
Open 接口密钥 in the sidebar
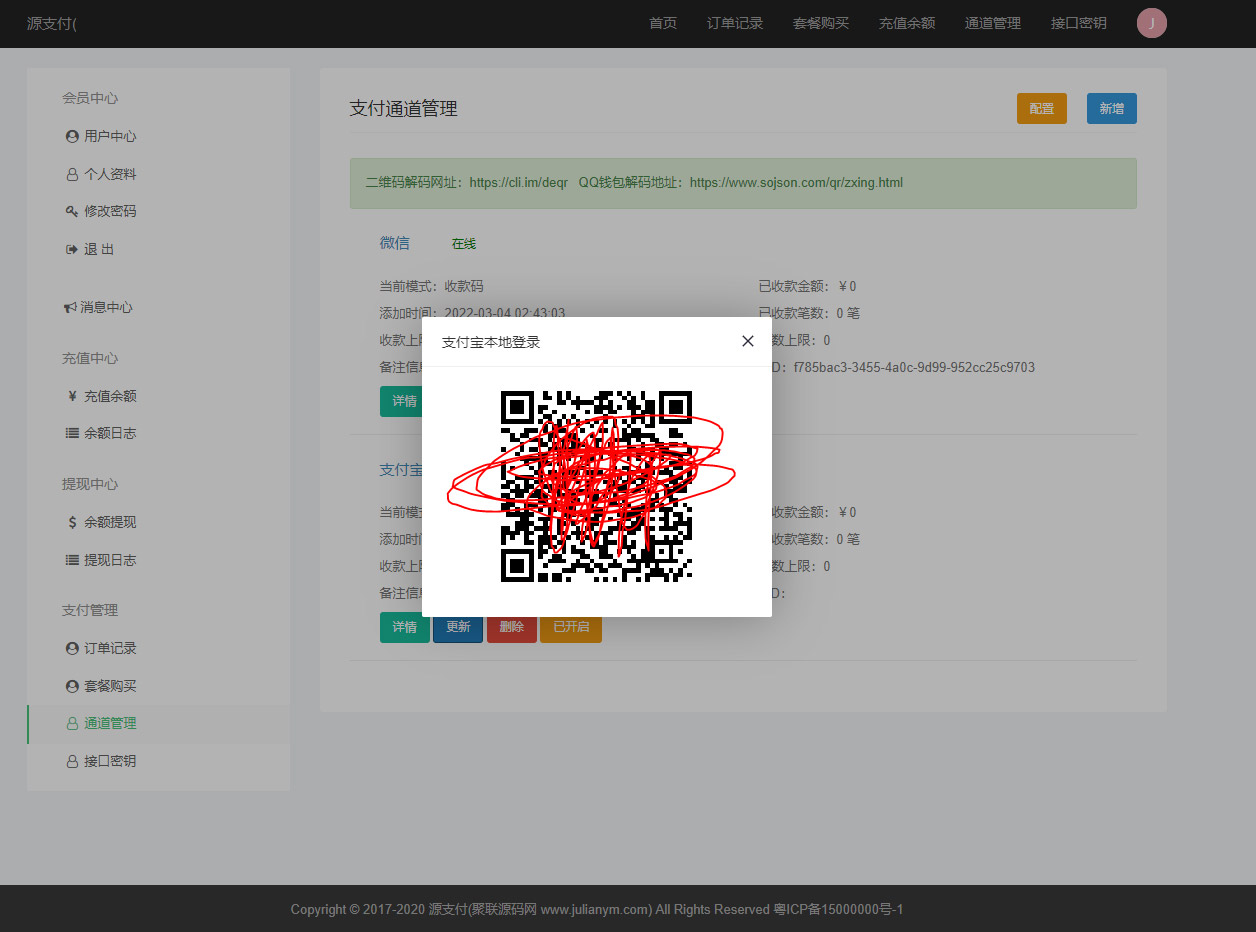109,761
